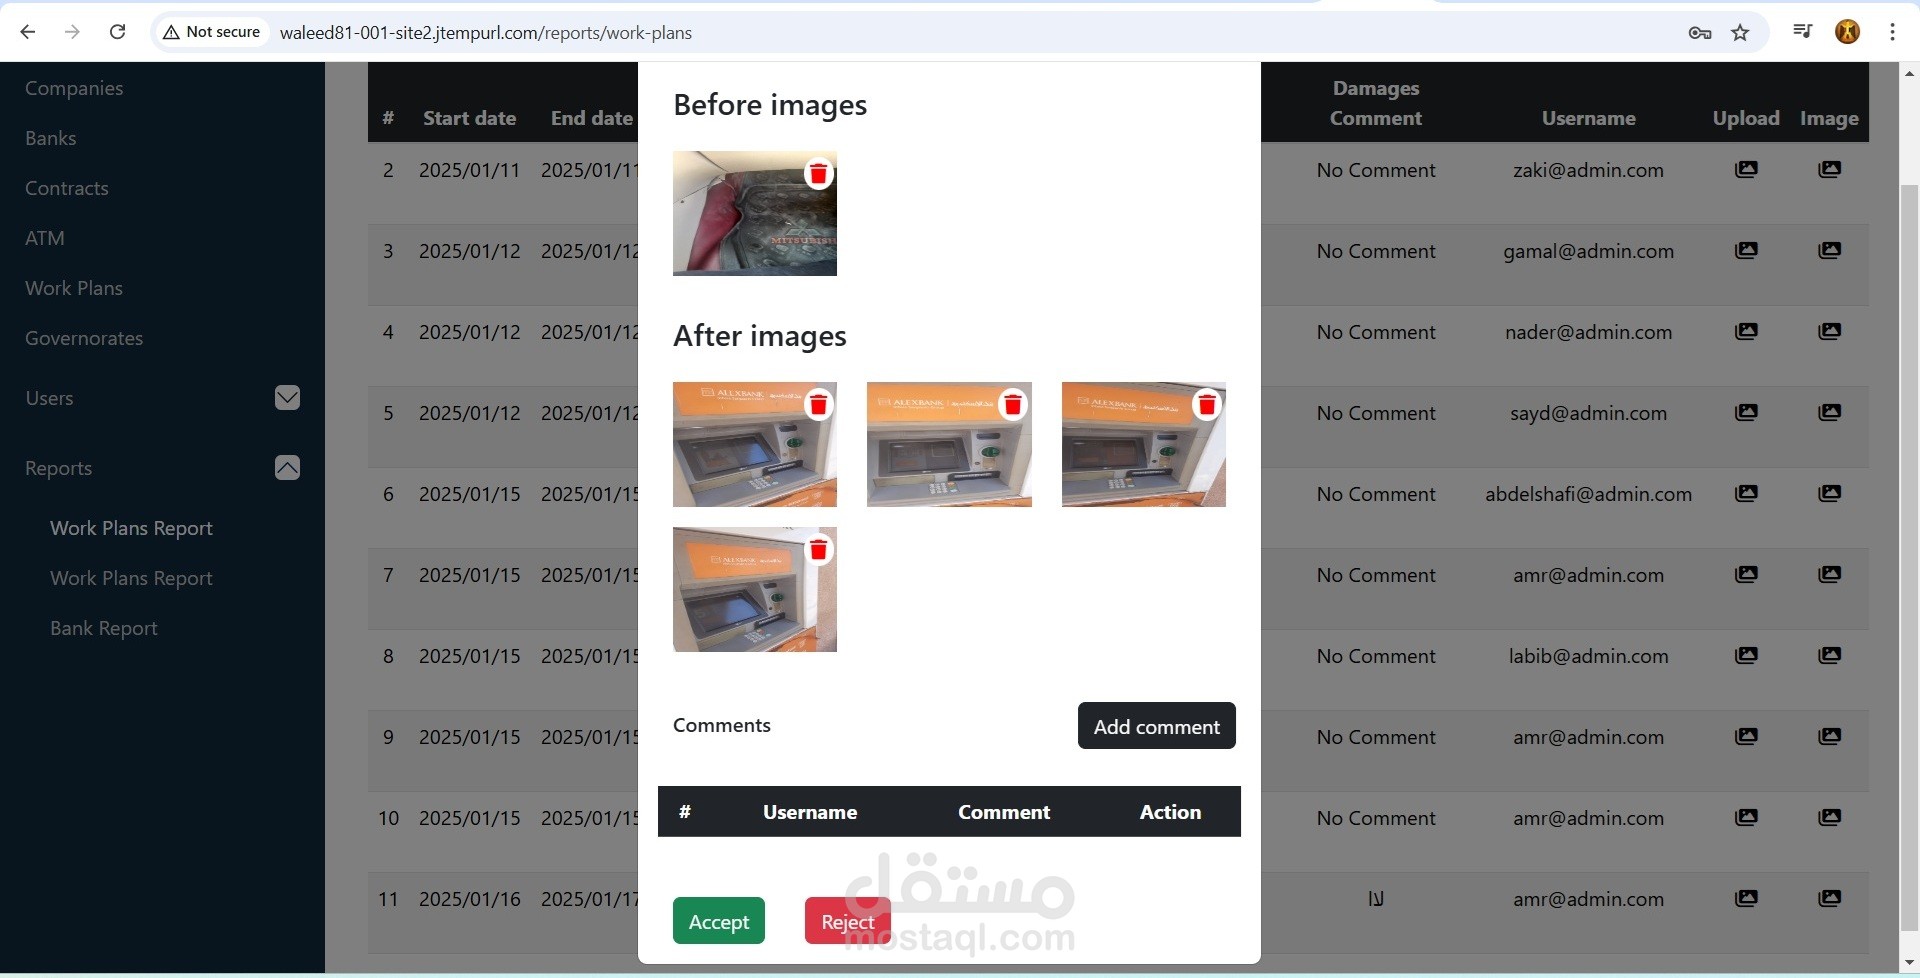Click Image icon for labib@admin.com row

(1829, 656)
